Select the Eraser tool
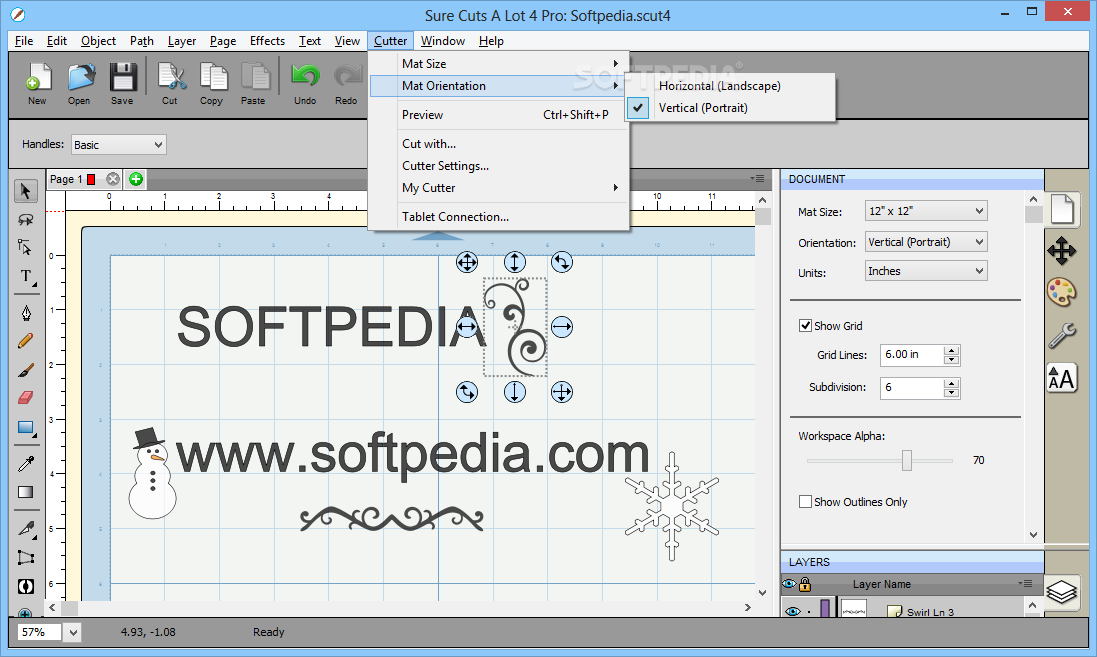The width and height of the screenshot is (1097, 657). [26, 397]
